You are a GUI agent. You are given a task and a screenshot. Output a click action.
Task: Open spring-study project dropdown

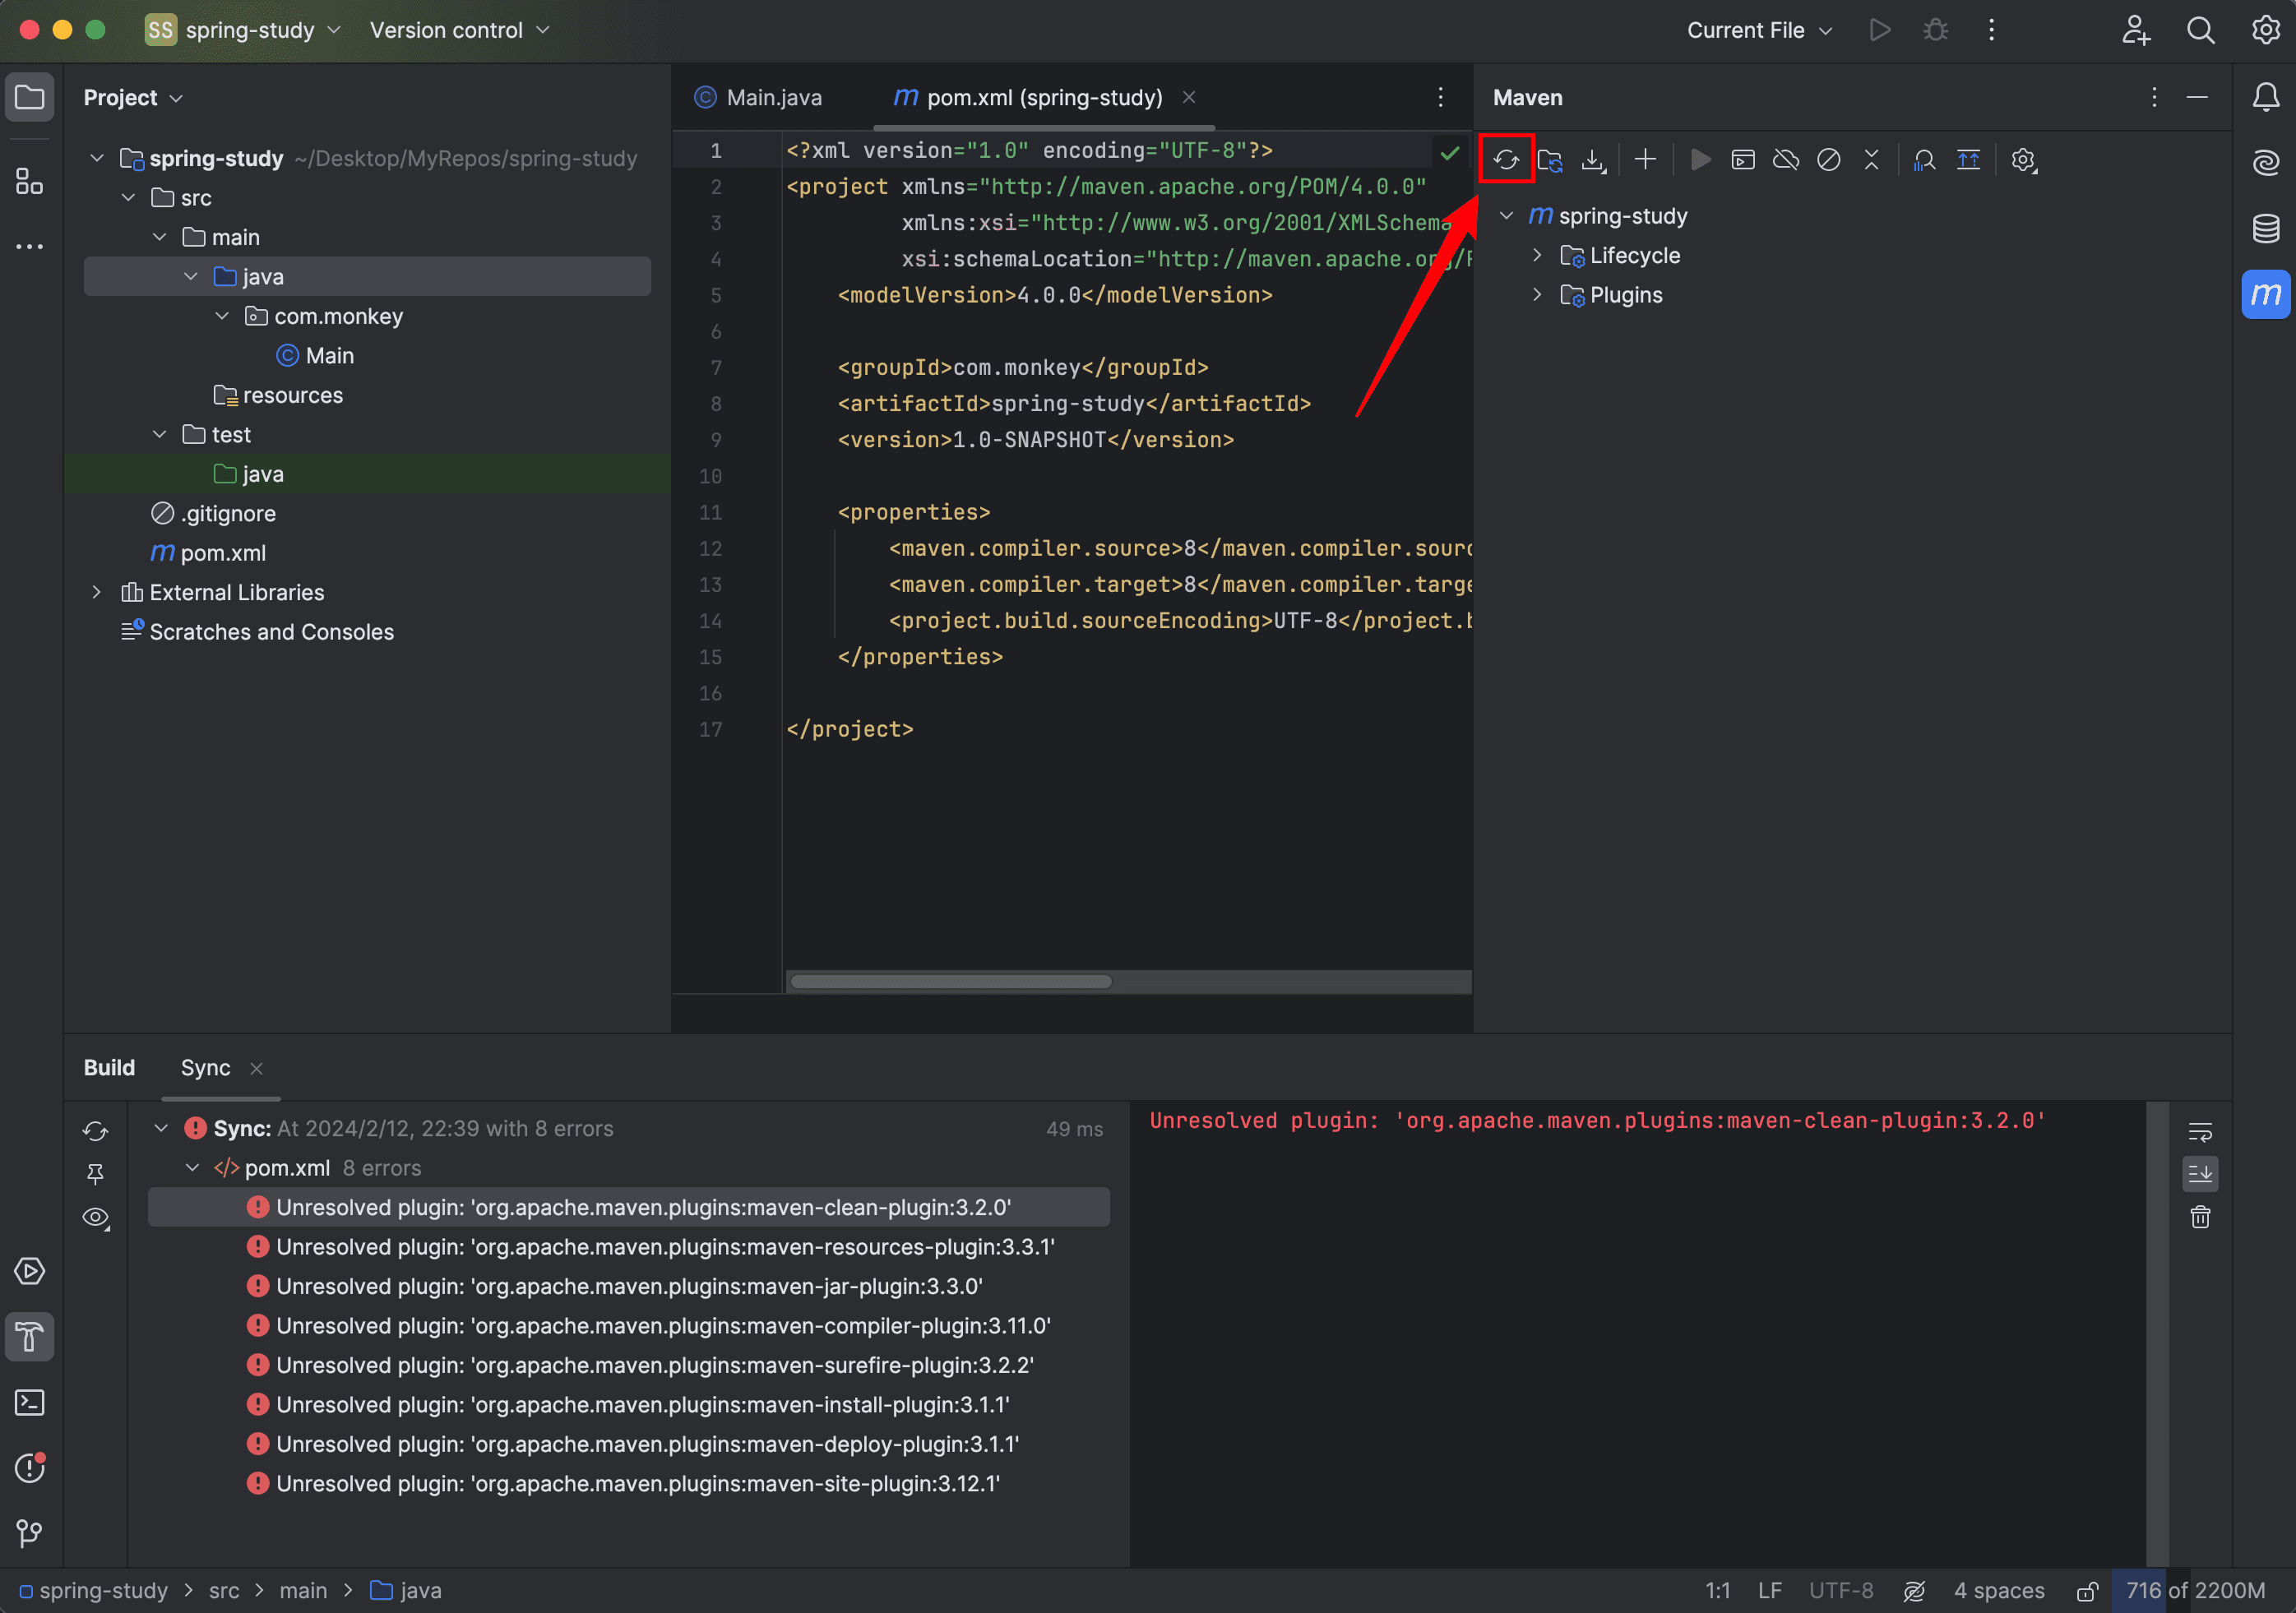point(243,30)
